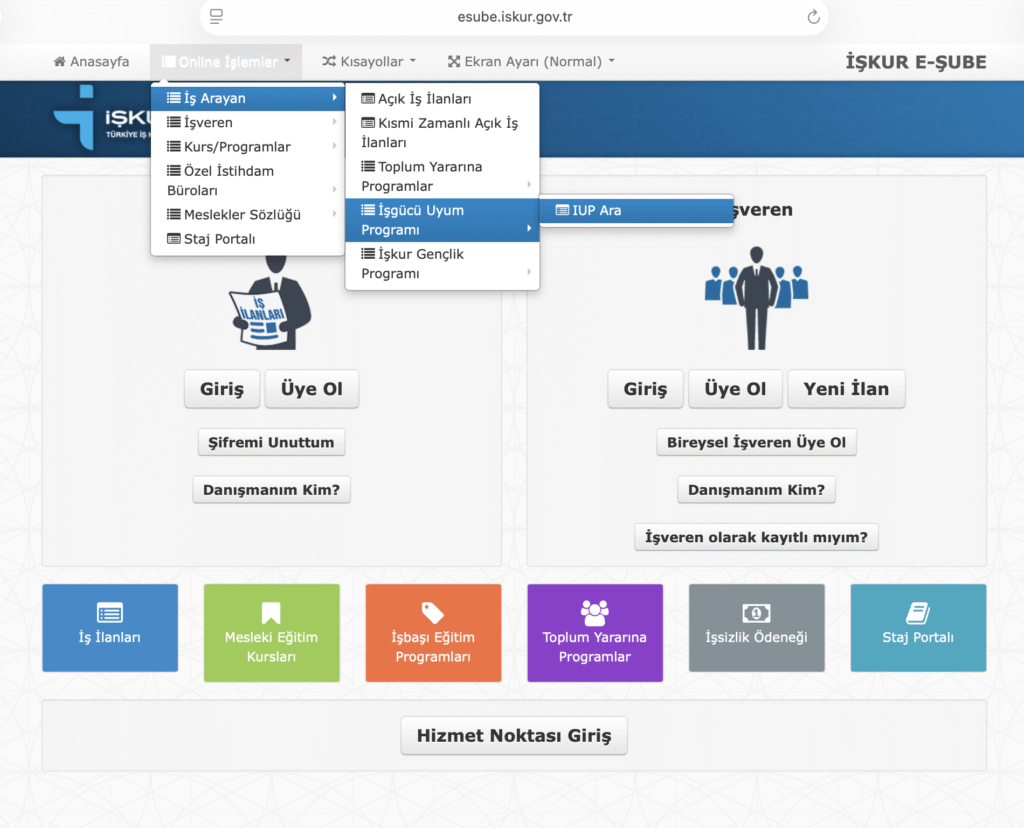Click the Şifremi Unuttum button
This screenshot has height=828, width=1024.
(x=271, y=442)
